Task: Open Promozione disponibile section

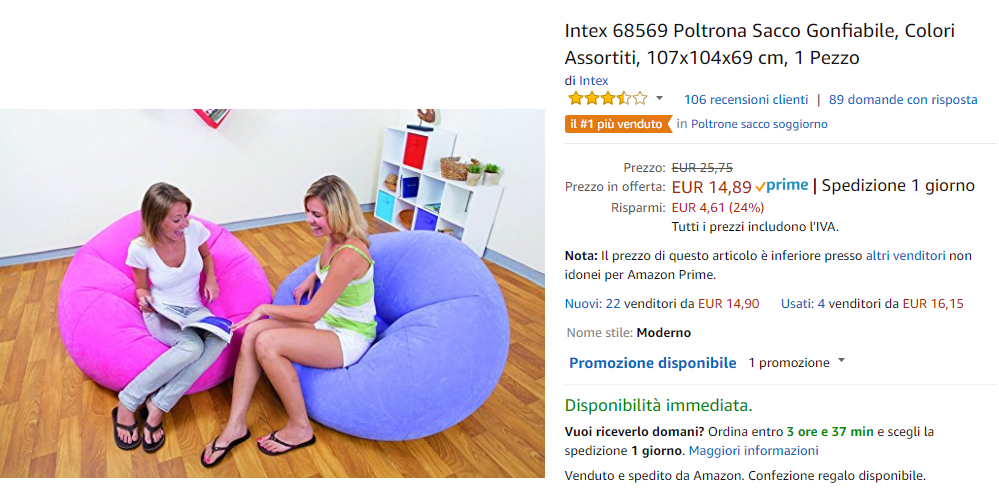Action: [652, 363]
